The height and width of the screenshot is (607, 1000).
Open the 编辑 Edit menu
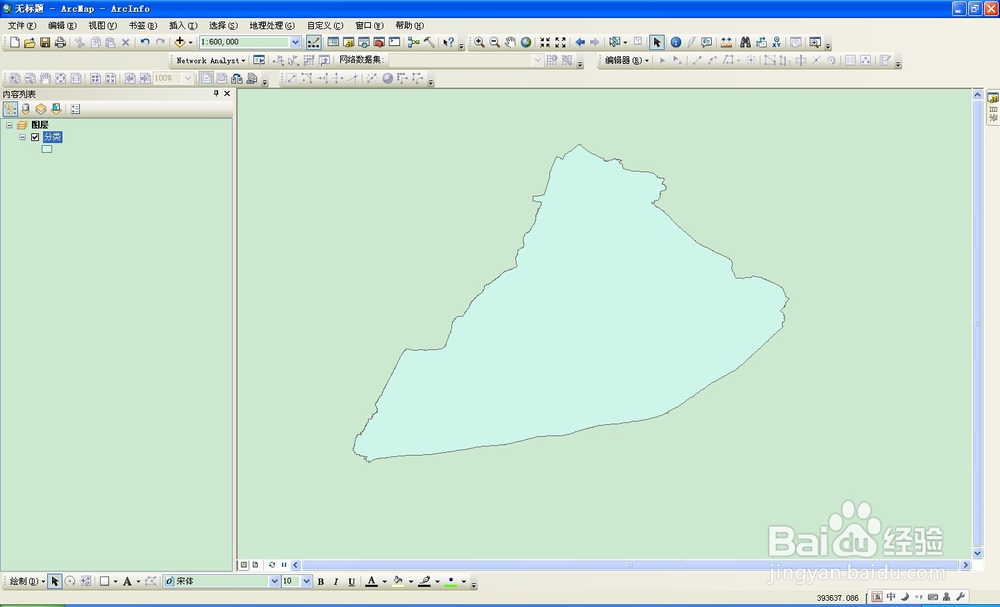62,26
